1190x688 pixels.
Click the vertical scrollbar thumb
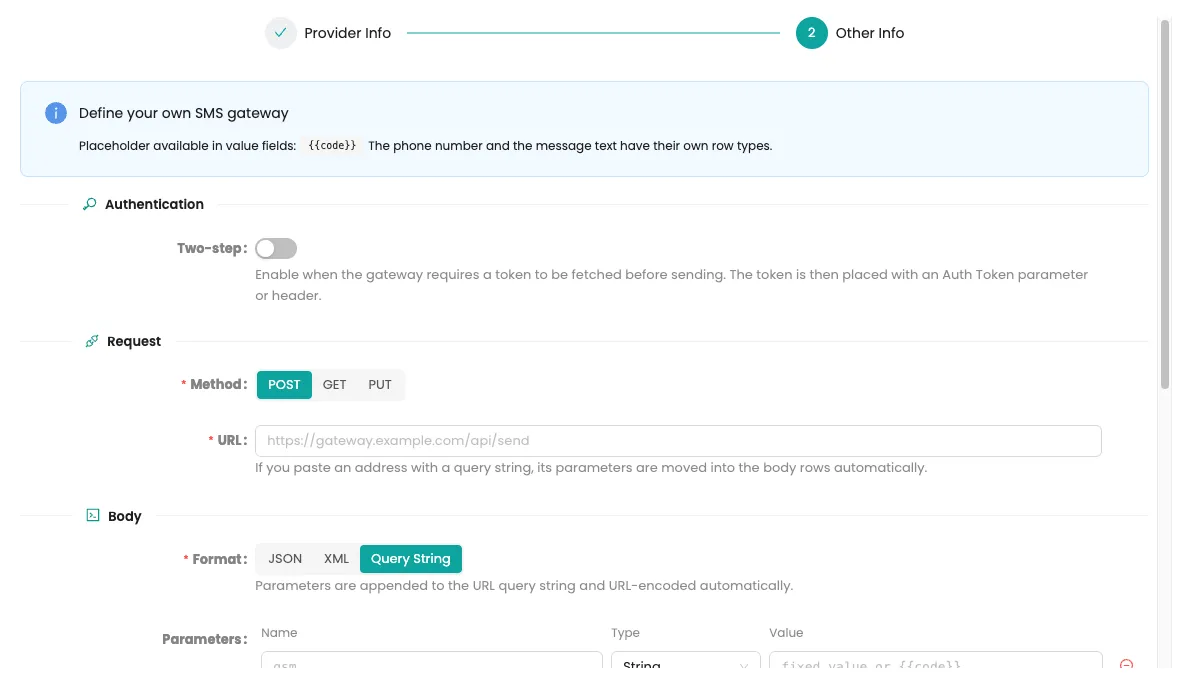(1165, 205)
